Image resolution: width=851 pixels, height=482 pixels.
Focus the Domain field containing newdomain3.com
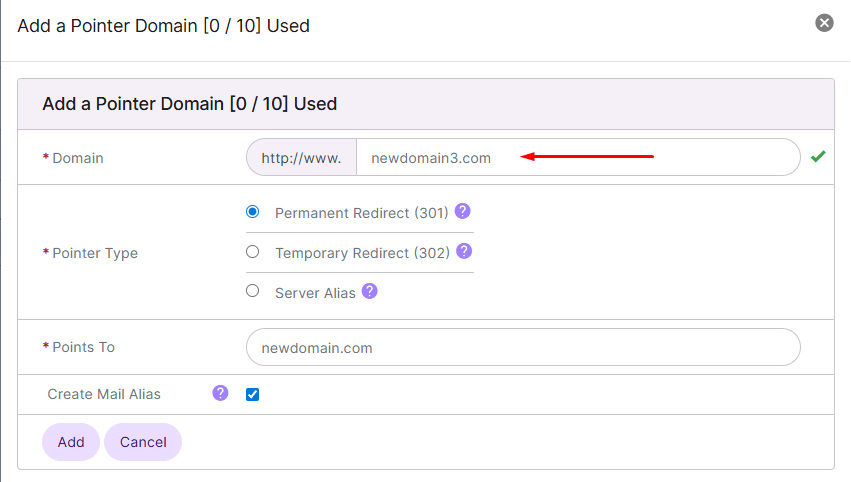[x=578, y=157]
